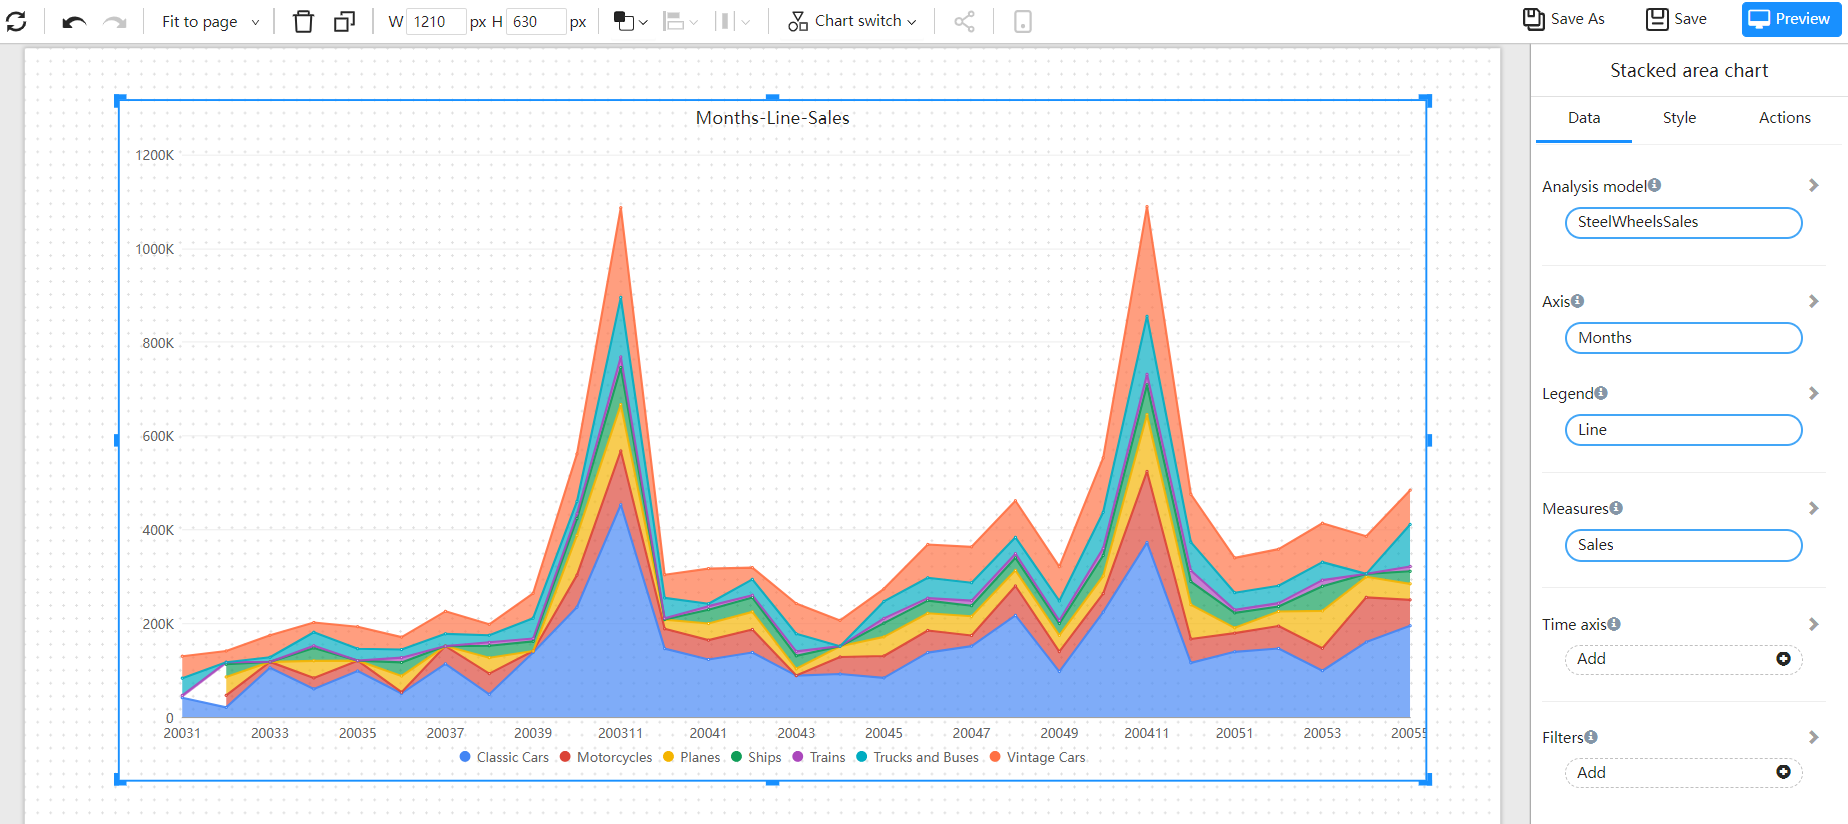The height and width of the screenshot is (824, 1848).
Task: Show info for Measures
Action: [x=1616, y=507]
